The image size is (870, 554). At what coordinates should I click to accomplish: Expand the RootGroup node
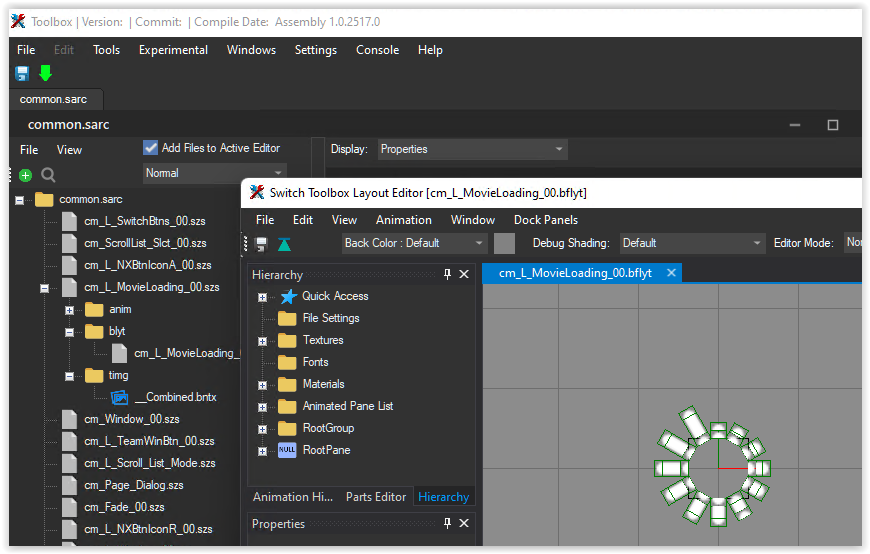point(262,429)
